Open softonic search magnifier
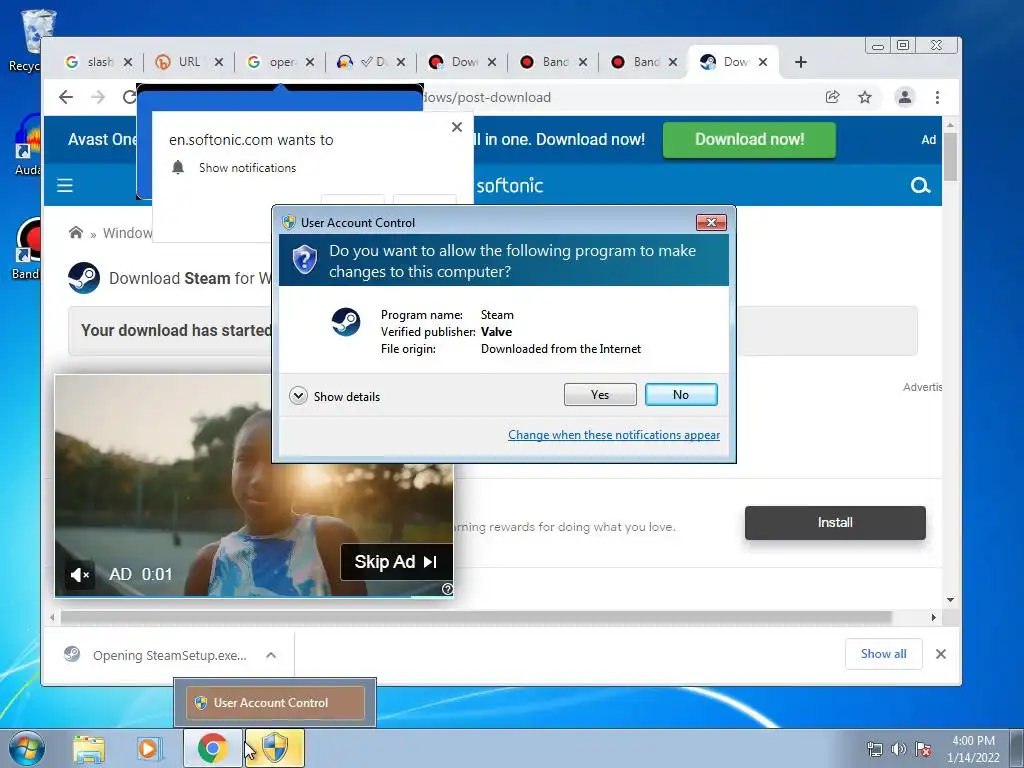 coord(920,185)
